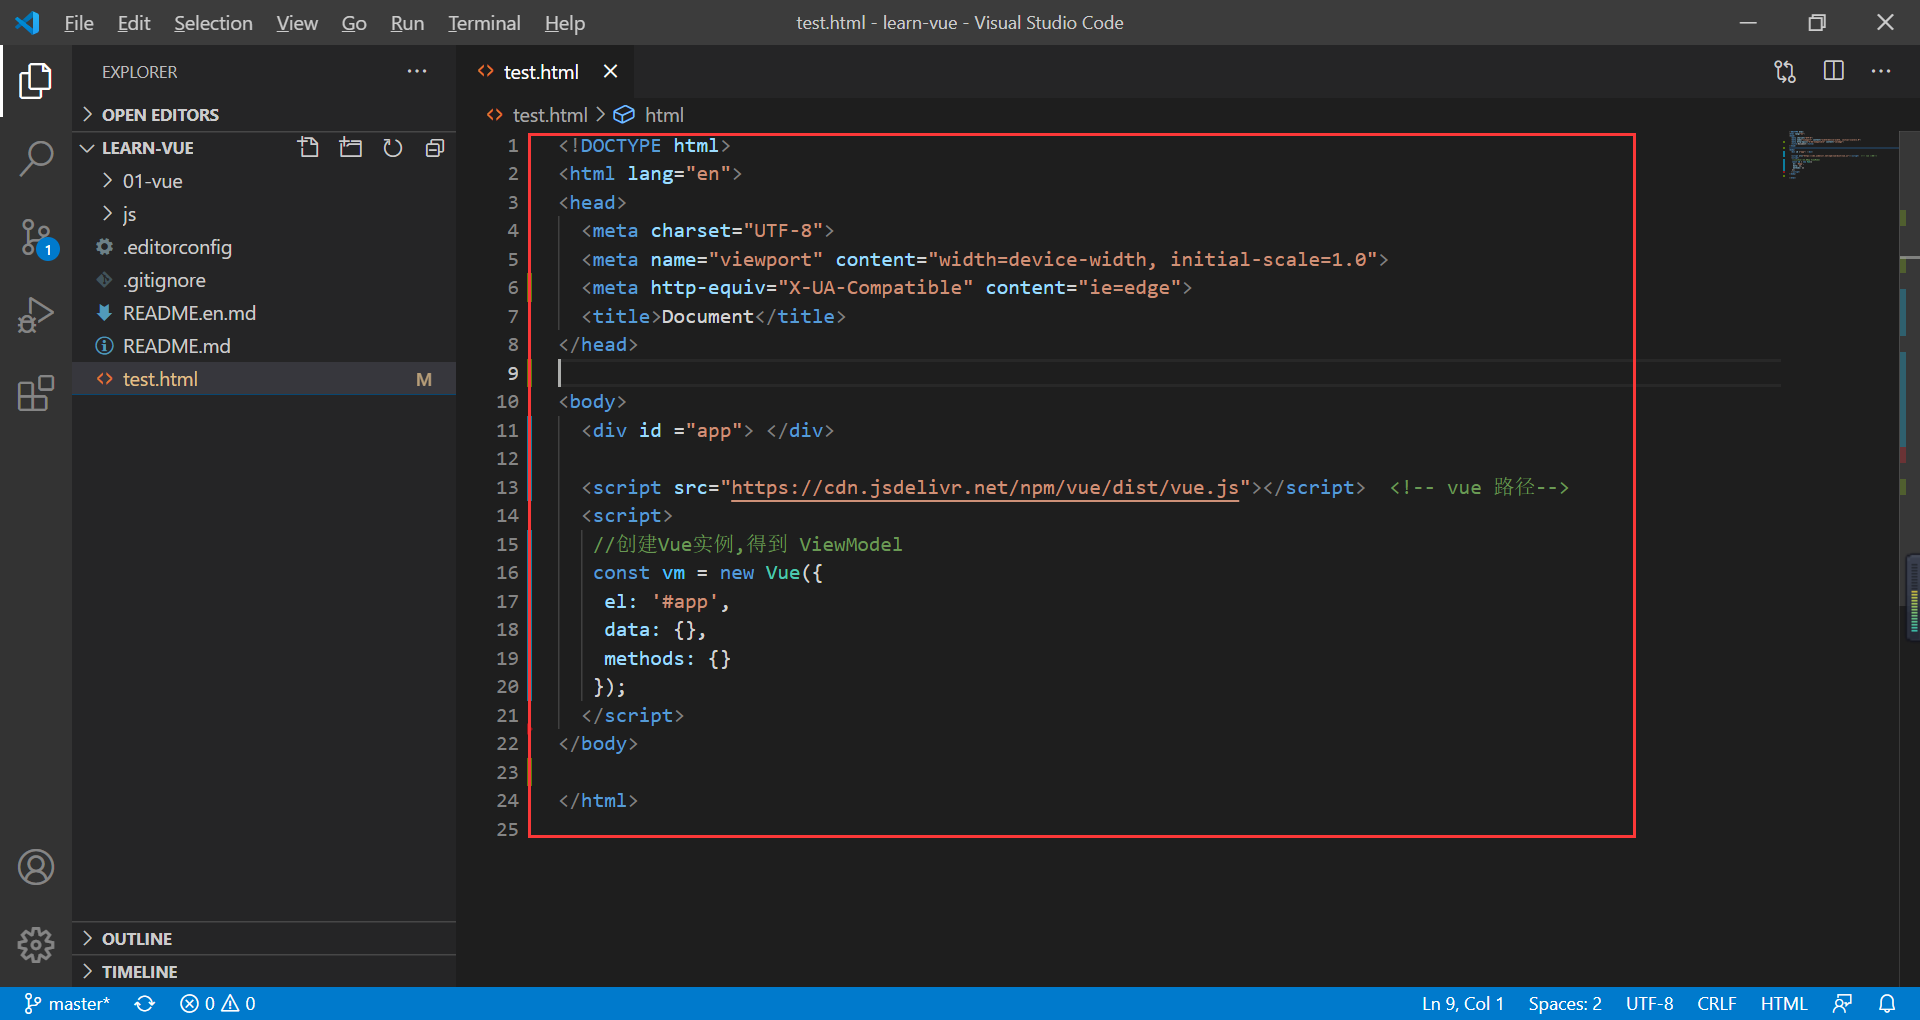This screenshot has width=1920, height=1020.
Task: Split the editor using the top-right icon
Action: click(1833, 71)
